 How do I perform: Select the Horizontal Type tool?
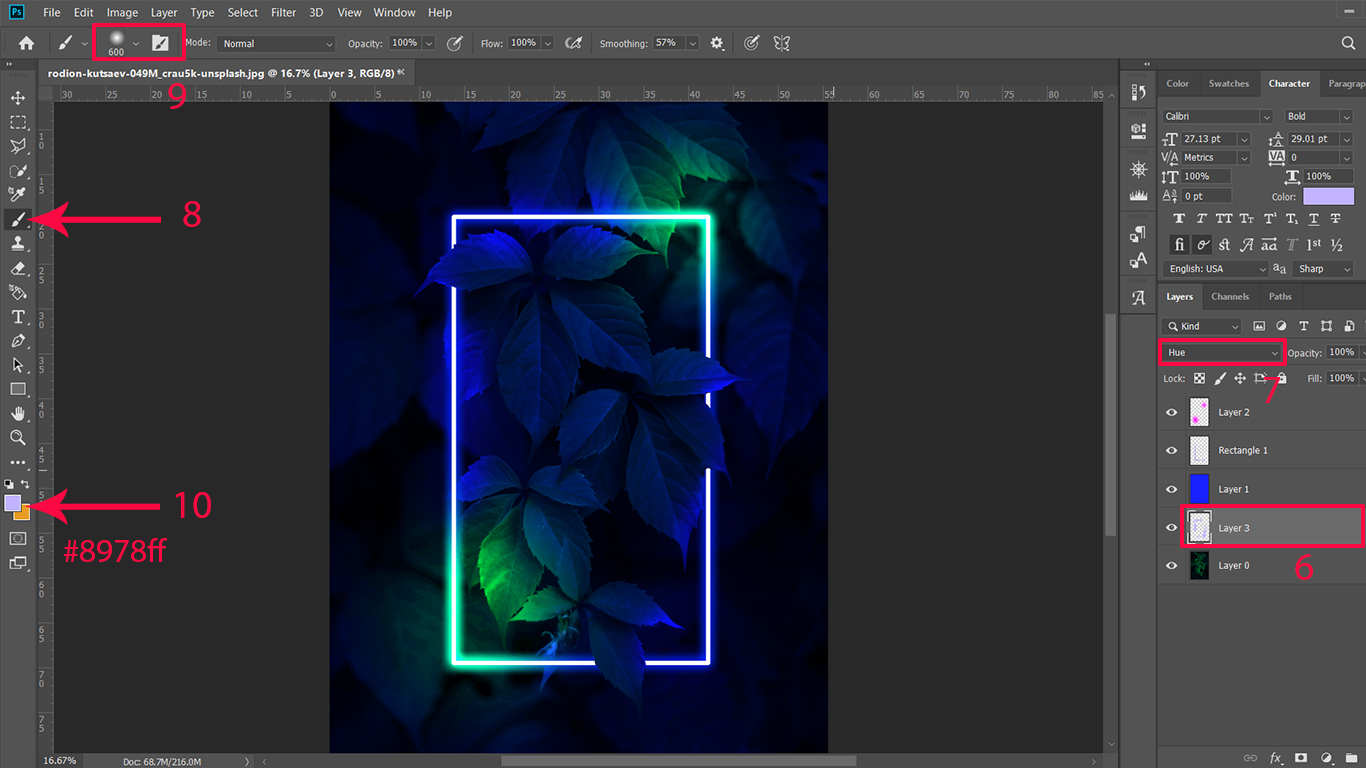point(18,317)
